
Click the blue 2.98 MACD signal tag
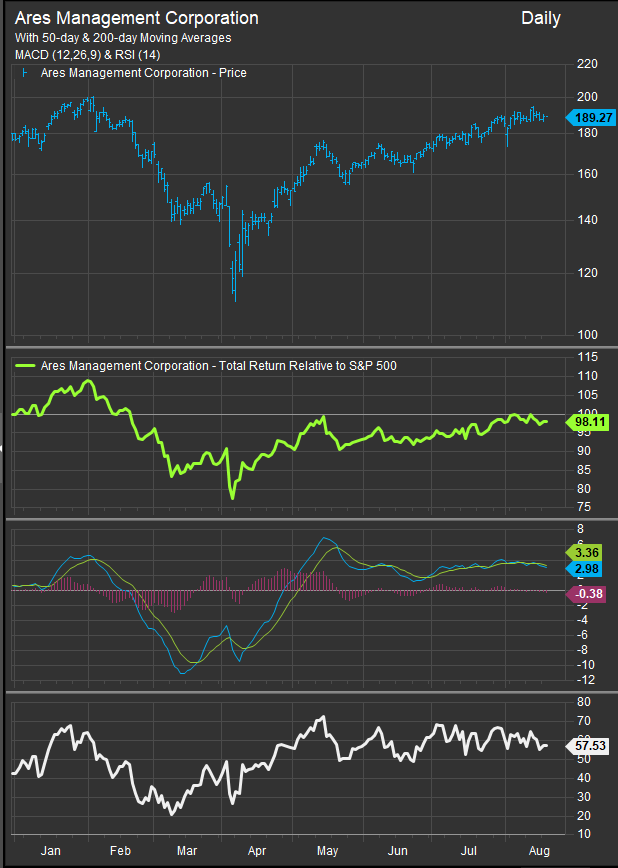tap(586, 569)
